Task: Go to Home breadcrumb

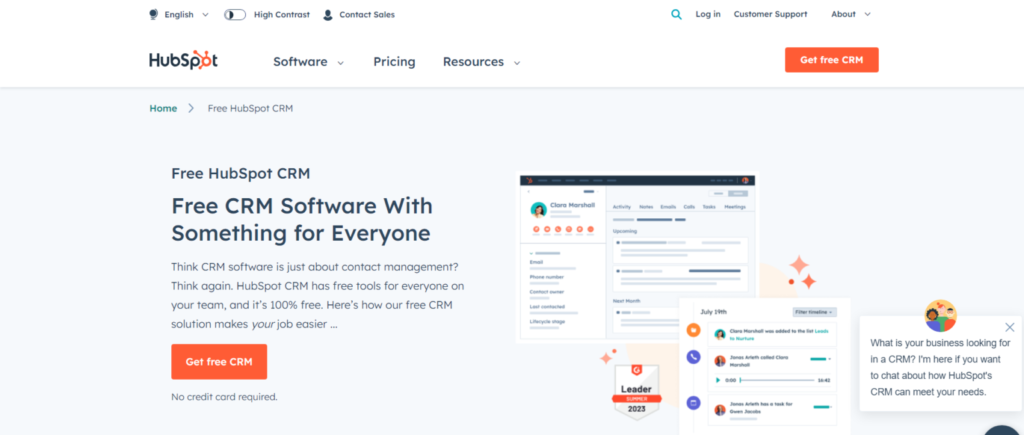Action: pos(163,108)
